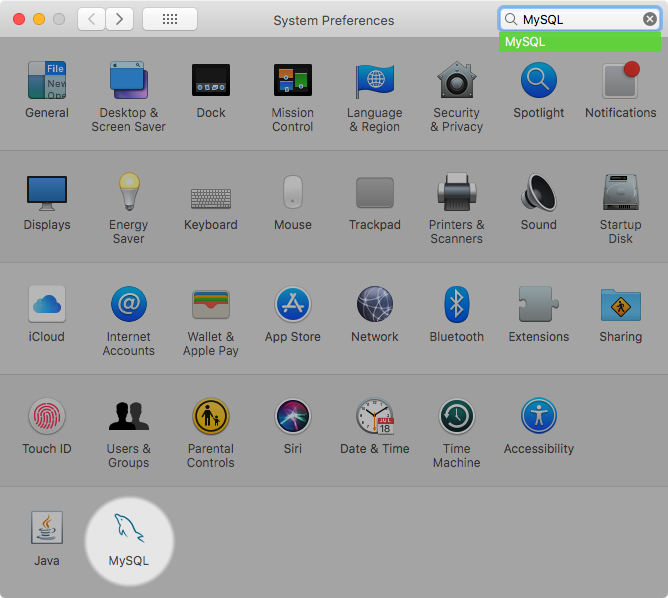Go back with the left arrow button
Viewport: 668px width, 598px height.
(91, 19)
